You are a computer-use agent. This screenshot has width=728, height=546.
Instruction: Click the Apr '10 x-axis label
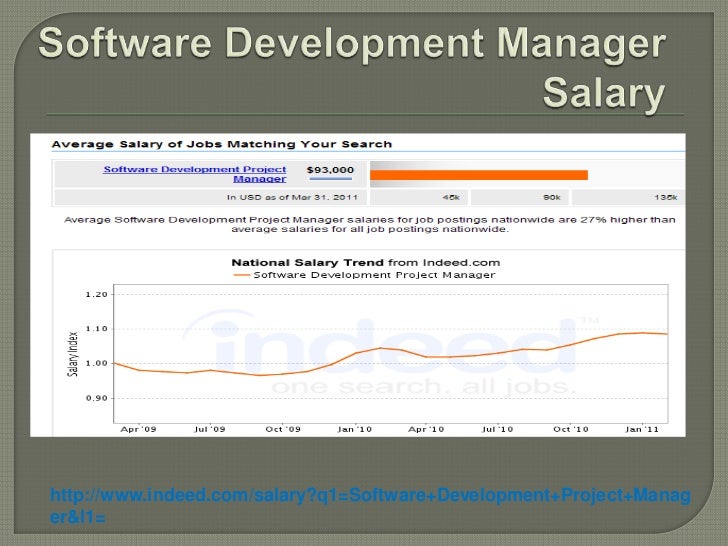click(426, 429)
